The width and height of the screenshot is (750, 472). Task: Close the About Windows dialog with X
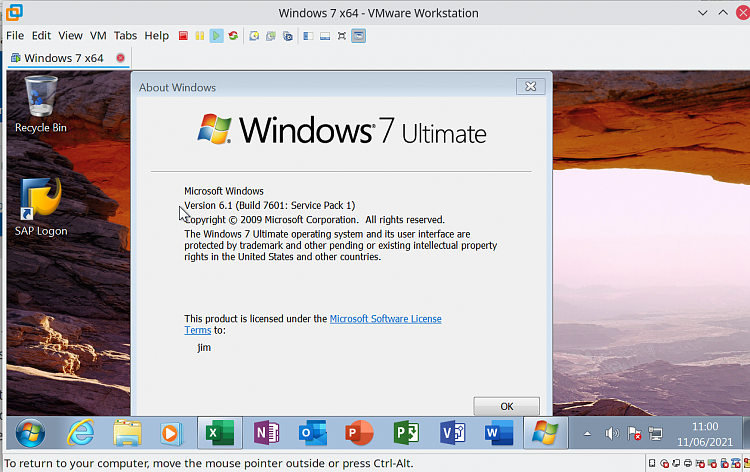[530, 87]
